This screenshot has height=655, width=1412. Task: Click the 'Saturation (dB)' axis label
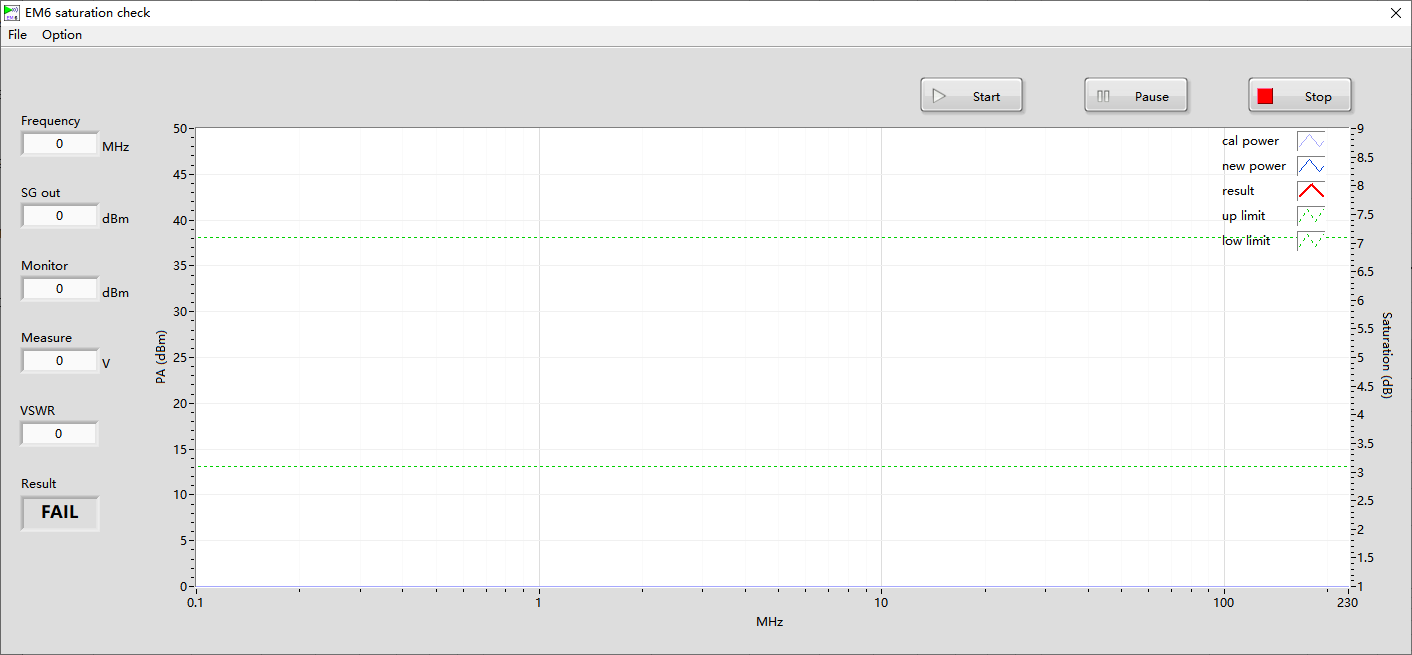click(1387, 355)
